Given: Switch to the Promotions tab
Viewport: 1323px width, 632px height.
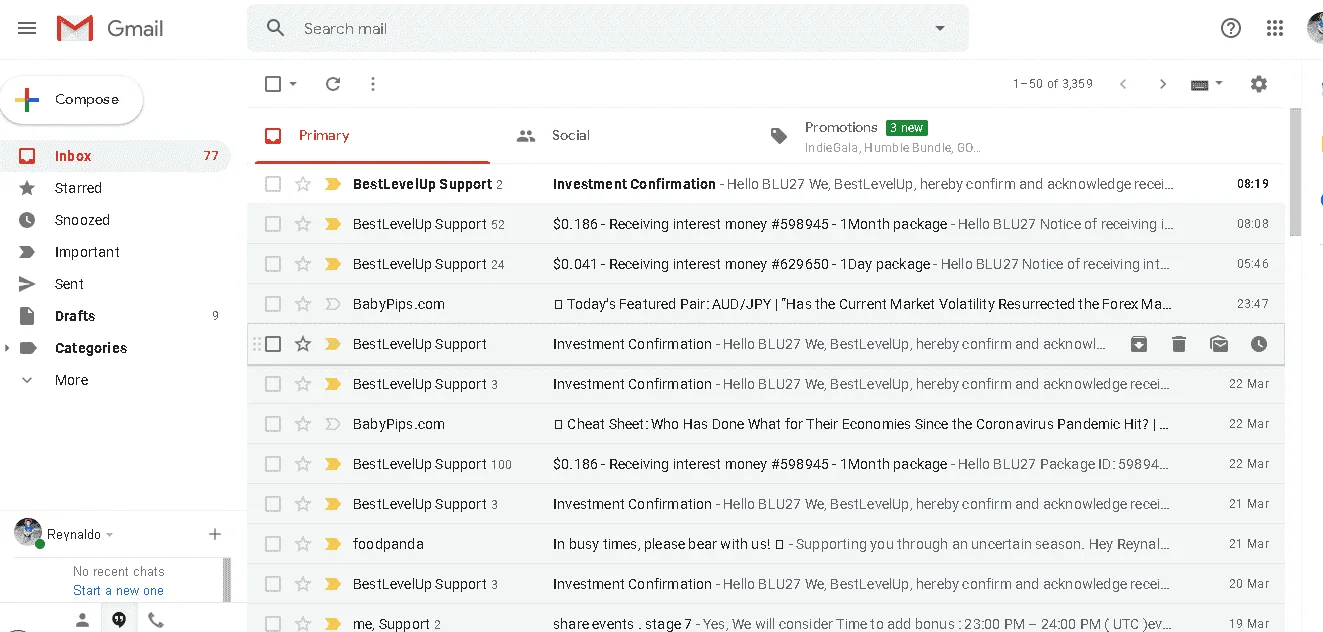Looking at the screenshot, I should point(880,135).
